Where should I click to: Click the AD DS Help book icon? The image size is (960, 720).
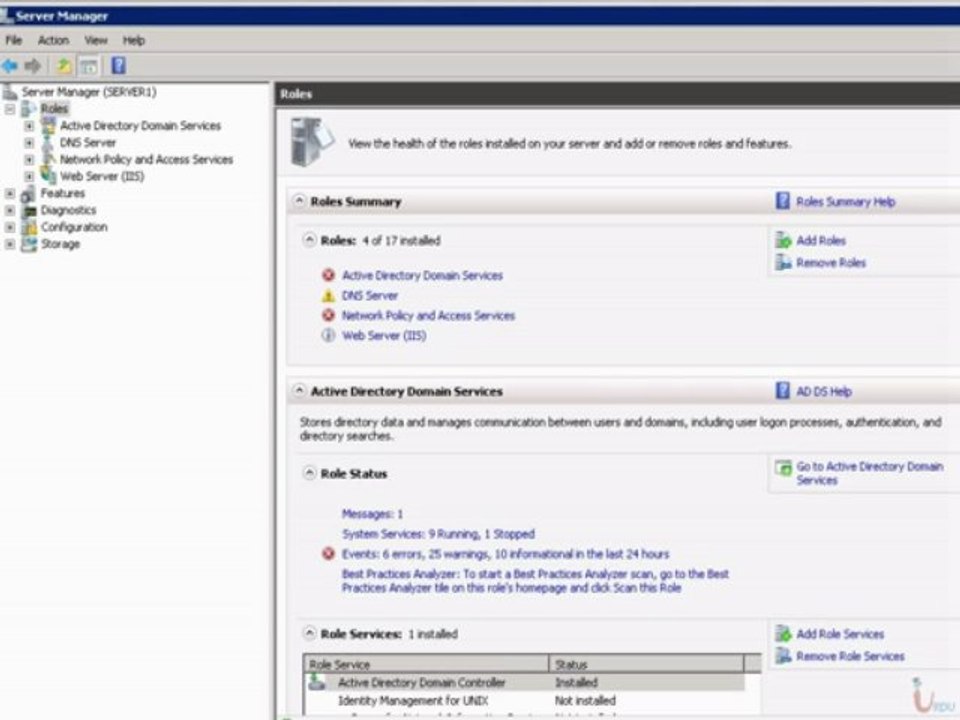point(782,391)
